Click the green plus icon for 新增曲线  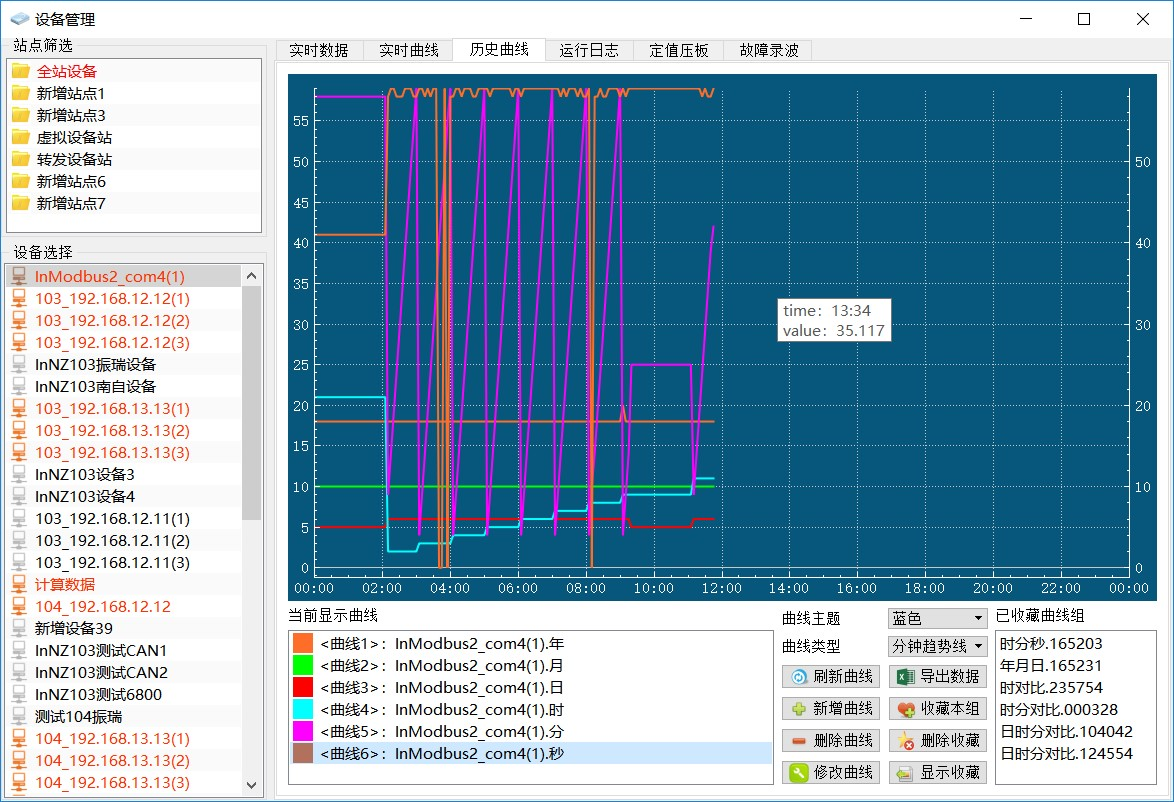pos(799,709)
